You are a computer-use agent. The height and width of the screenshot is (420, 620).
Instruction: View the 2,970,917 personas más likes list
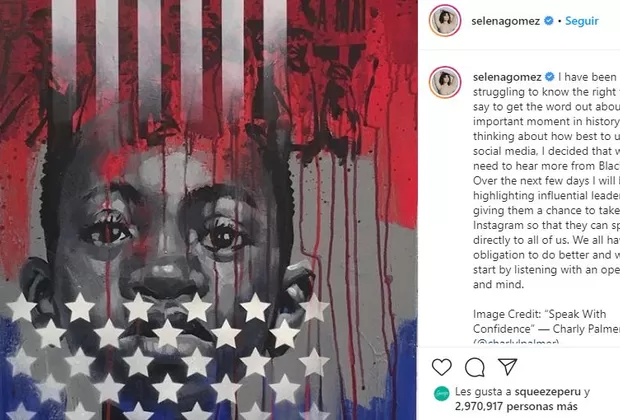coord(516,406)
